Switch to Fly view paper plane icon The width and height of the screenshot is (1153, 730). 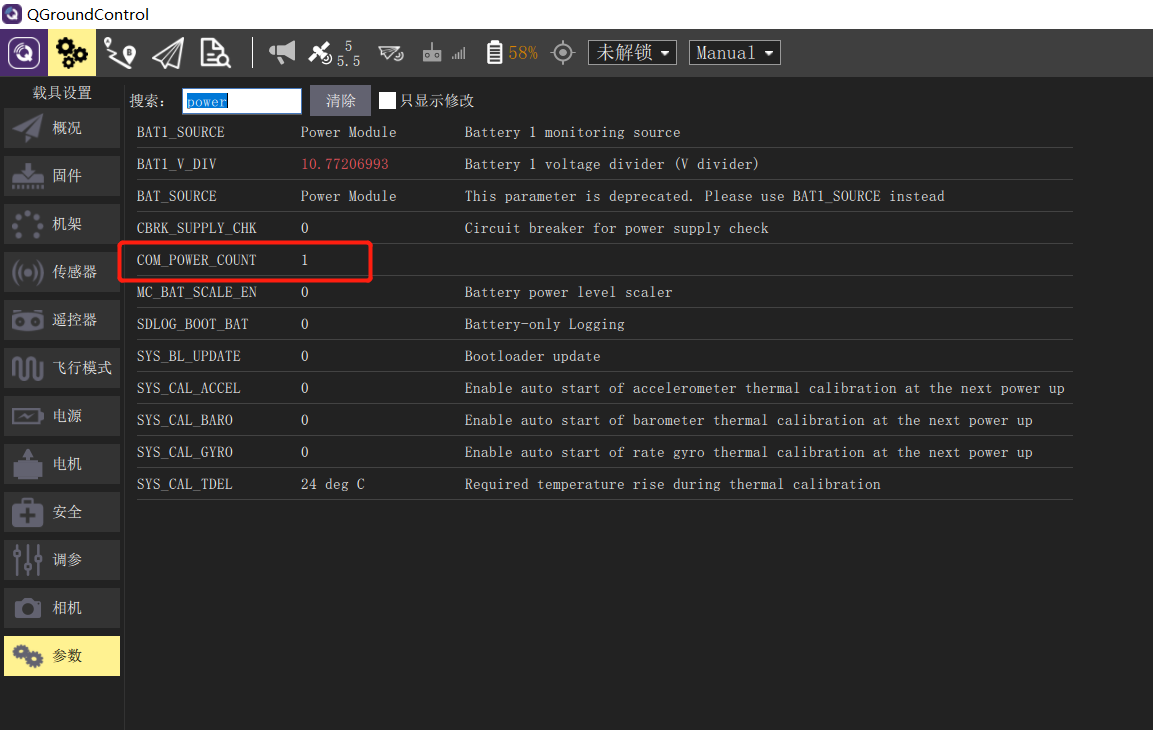tap(167, 52)
